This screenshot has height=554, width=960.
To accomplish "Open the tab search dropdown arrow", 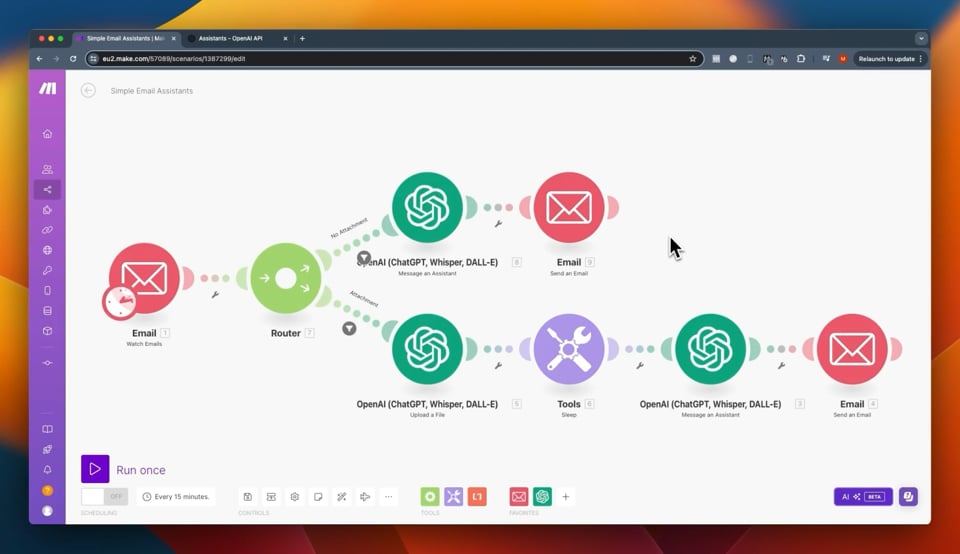I will point(921,39).
